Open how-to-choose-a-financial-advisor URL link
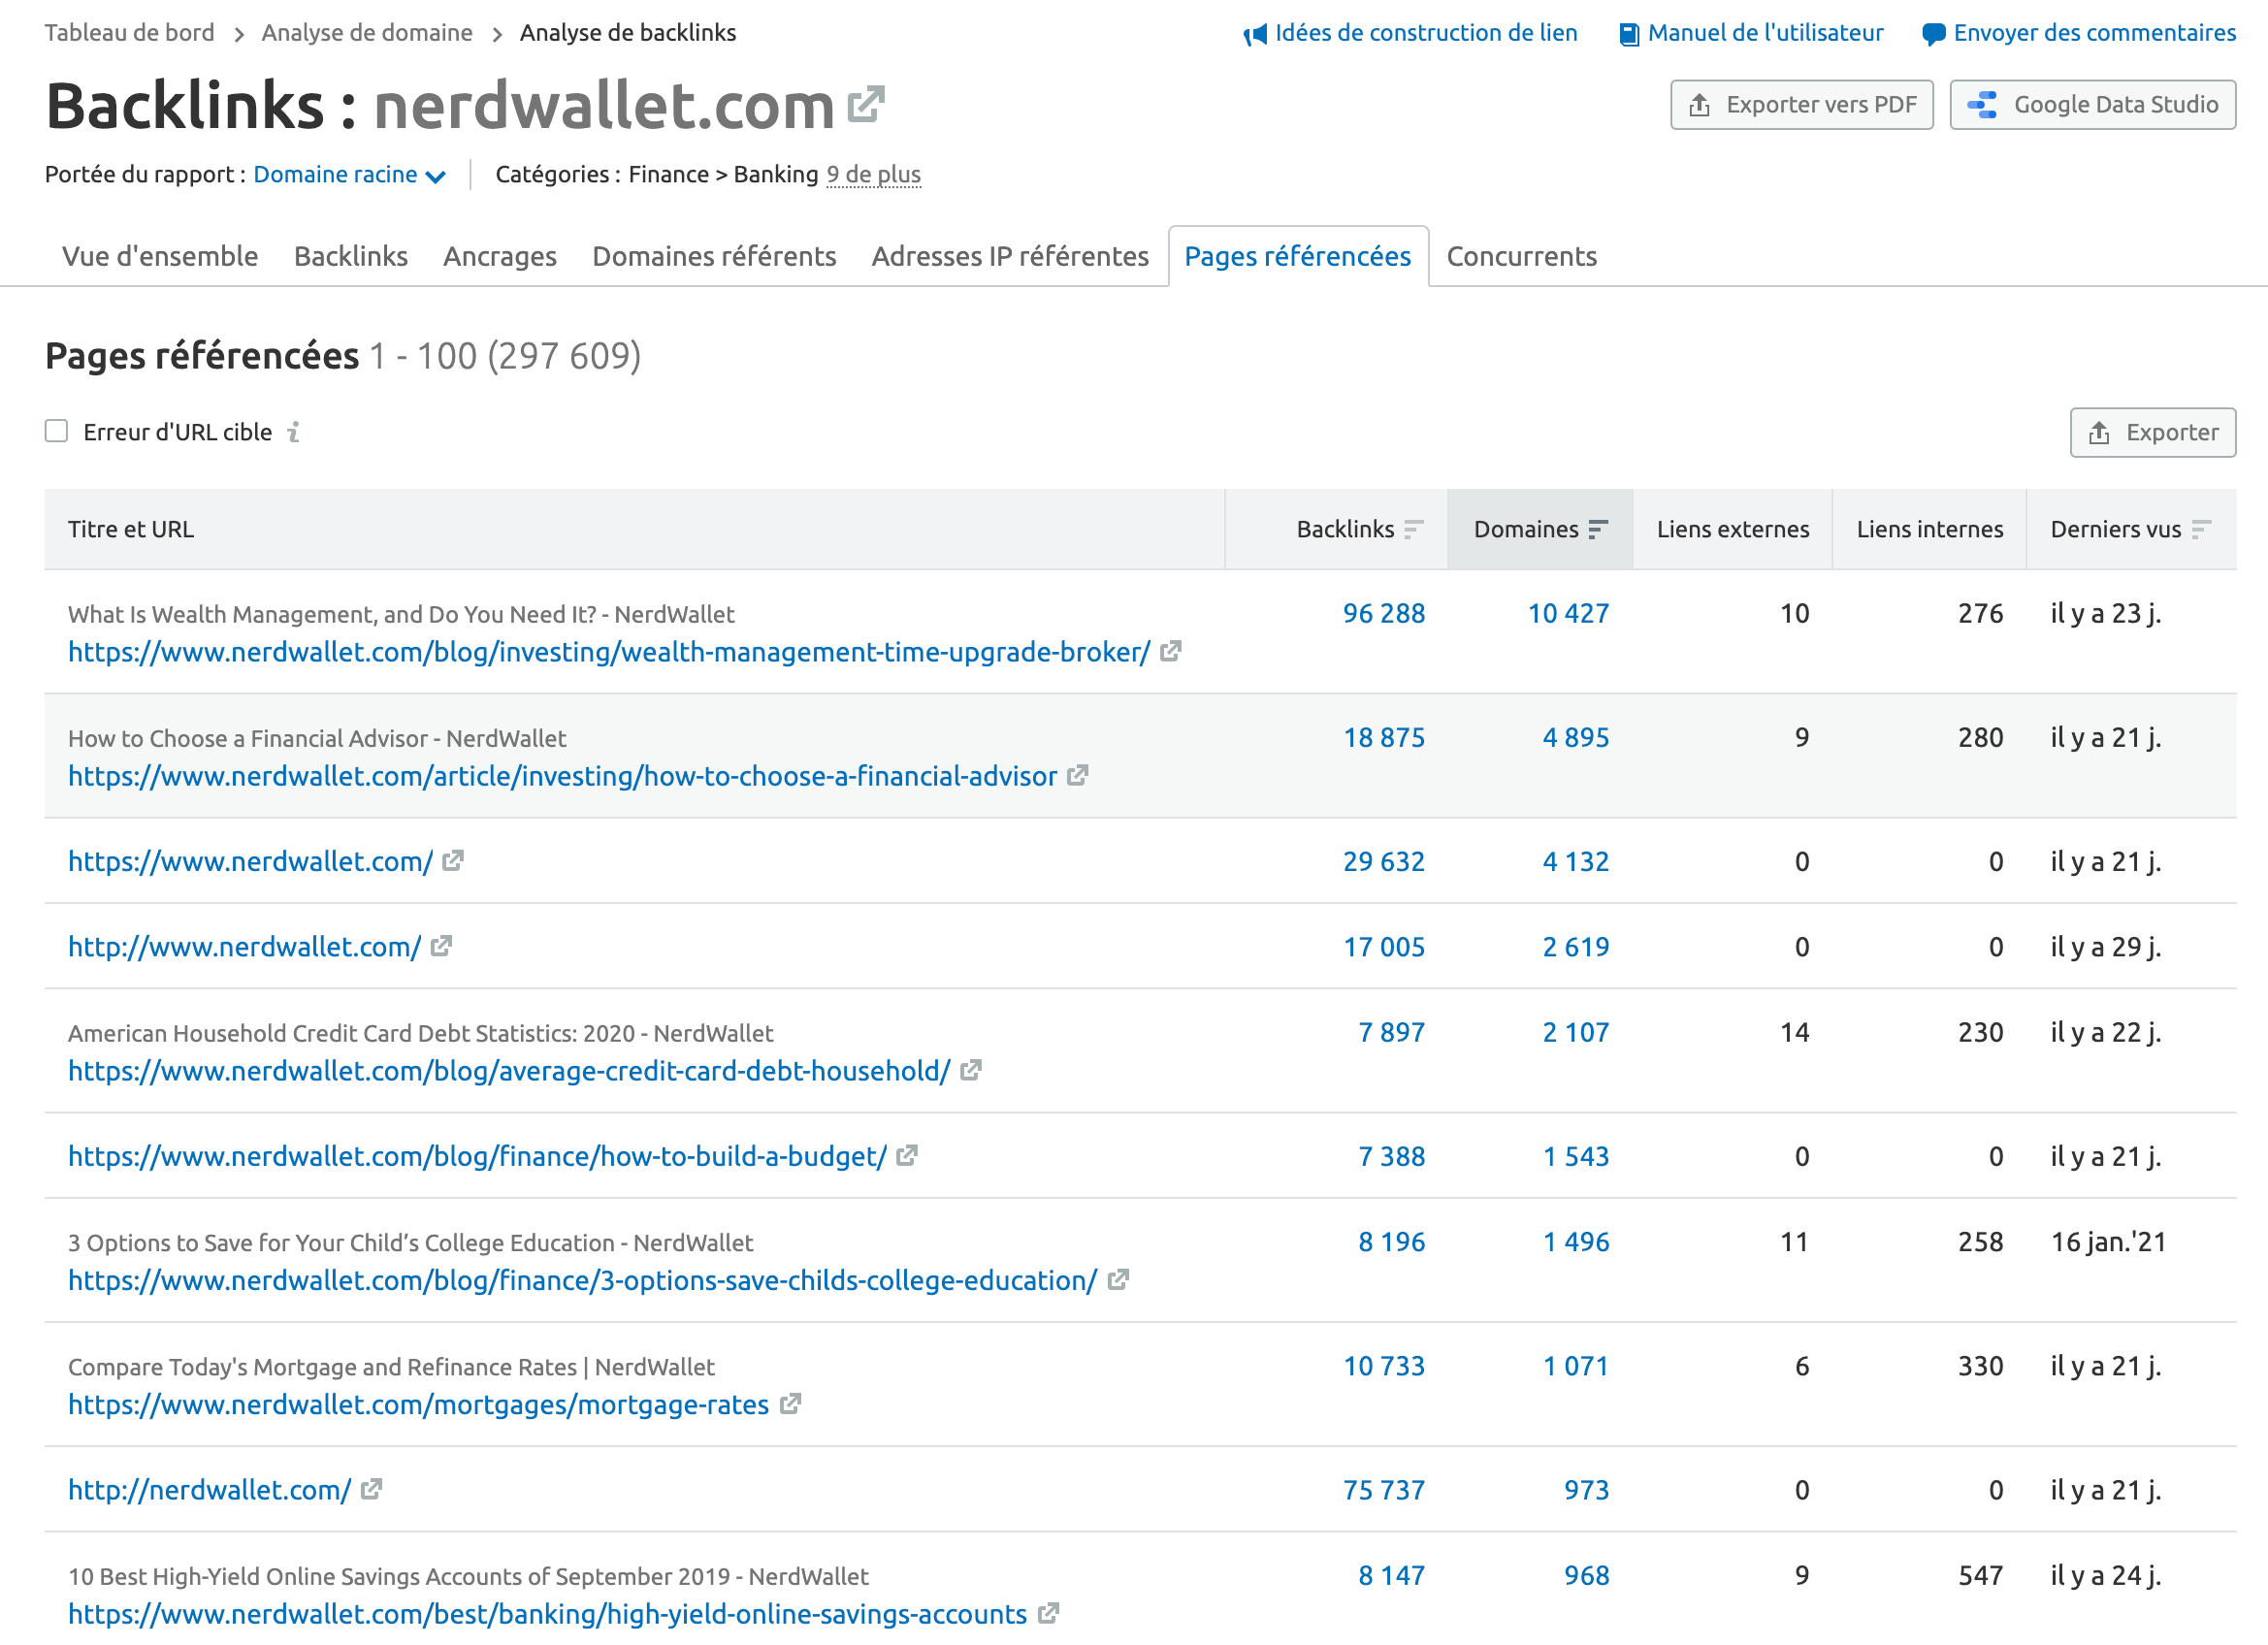2268x1645 pixels. (562, 776)
